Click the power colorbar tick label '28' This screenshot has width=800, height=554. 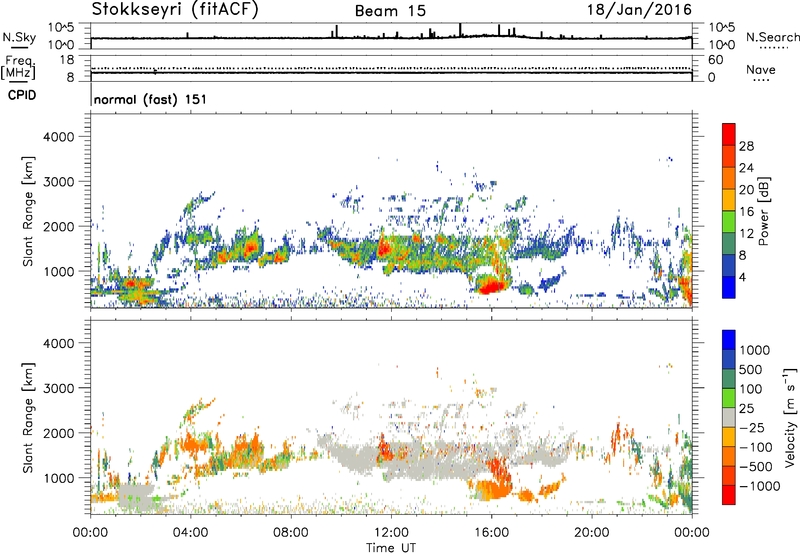[746, 146]
